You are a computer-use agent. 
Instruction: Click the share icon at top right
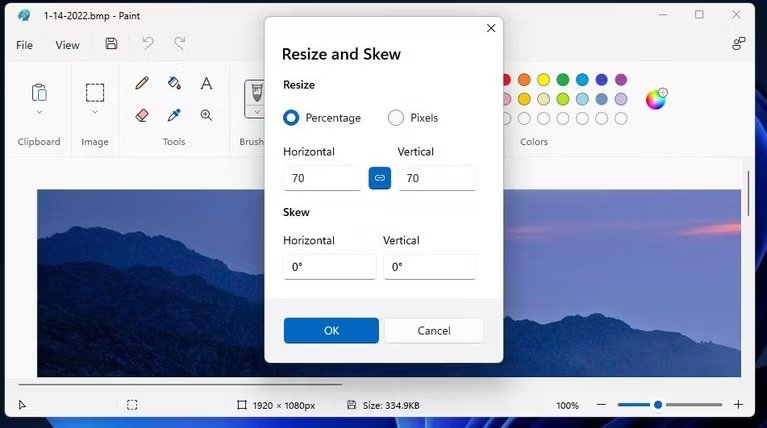coord(739,44)
